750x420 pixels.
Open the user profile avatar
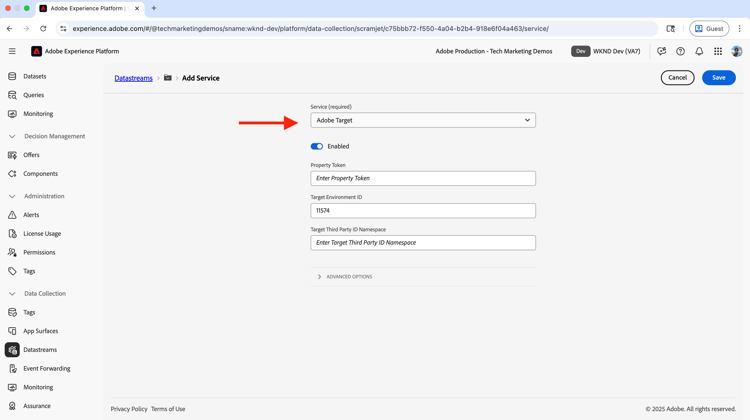pyautogui.click(x=737, y=51)
